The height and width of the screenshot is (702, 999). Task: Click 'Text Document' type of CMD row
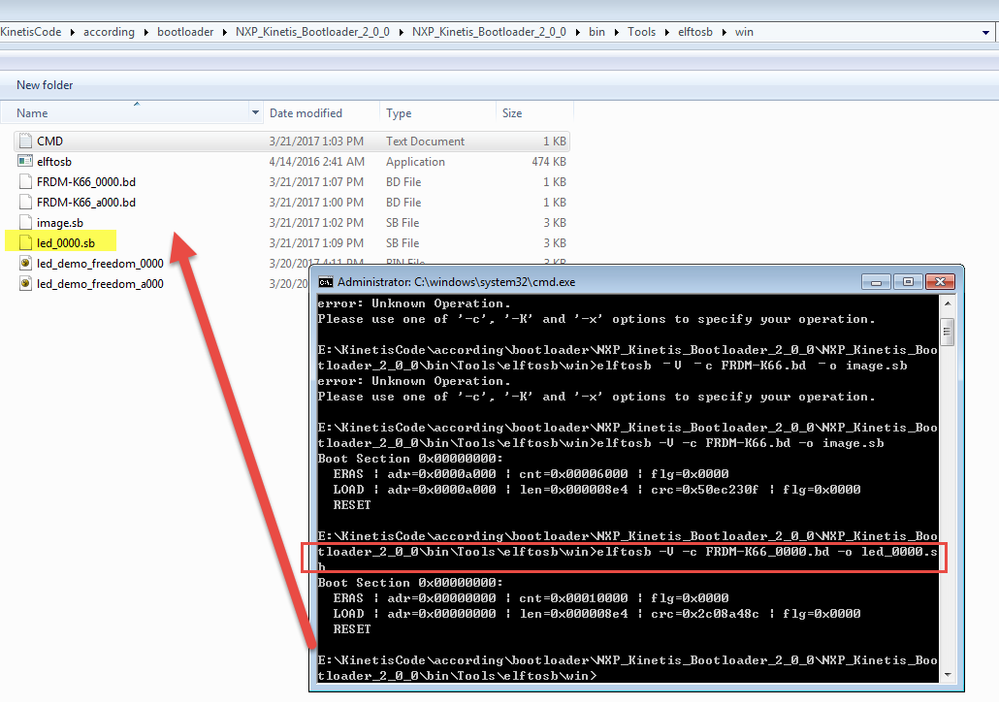pos(425,141)
